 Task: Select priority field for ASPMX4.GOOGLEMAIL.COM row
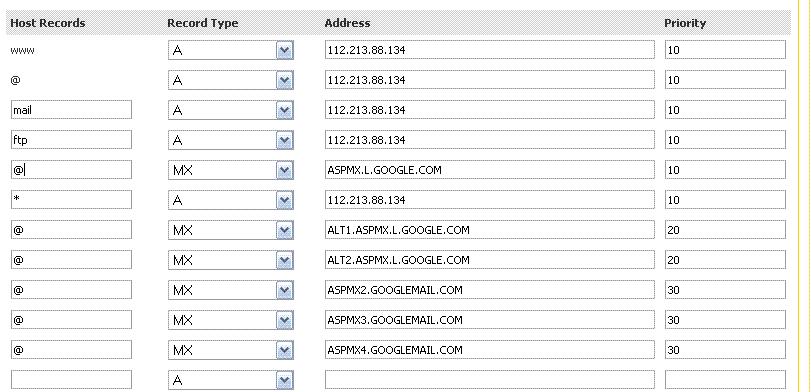click(x=725, y=350)
